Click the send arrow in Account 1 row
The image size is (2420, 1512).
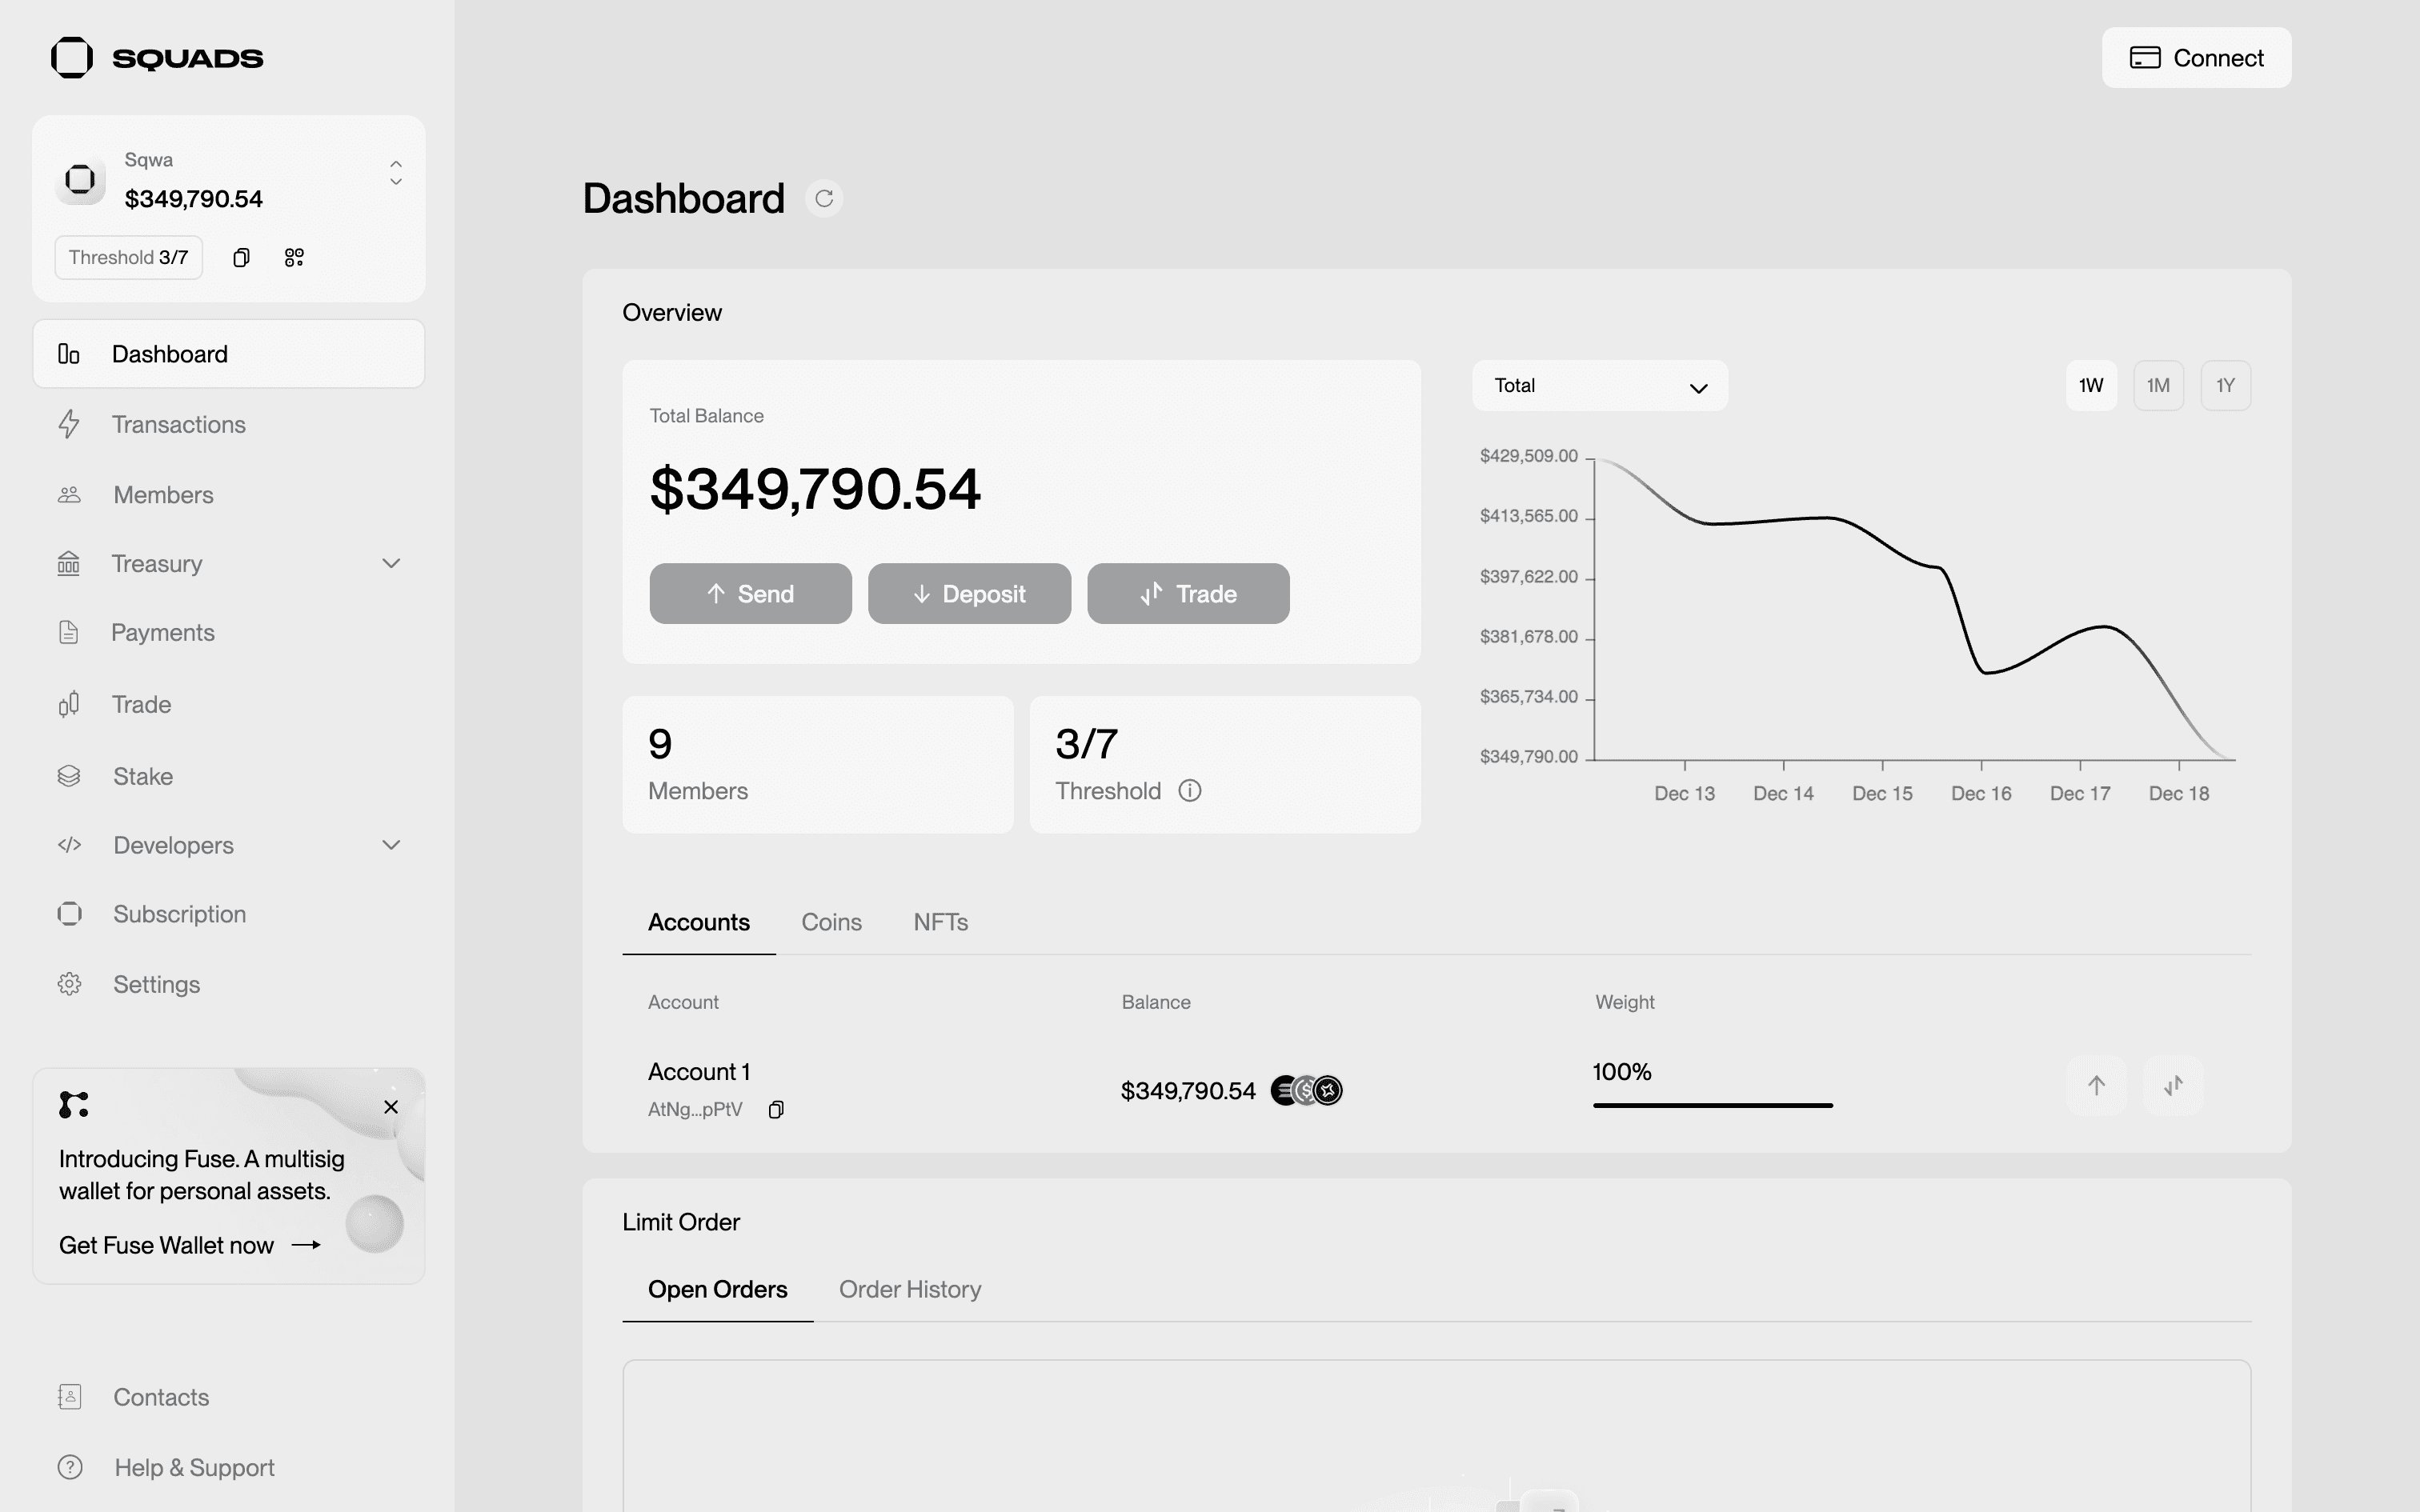point(2096,1086)
